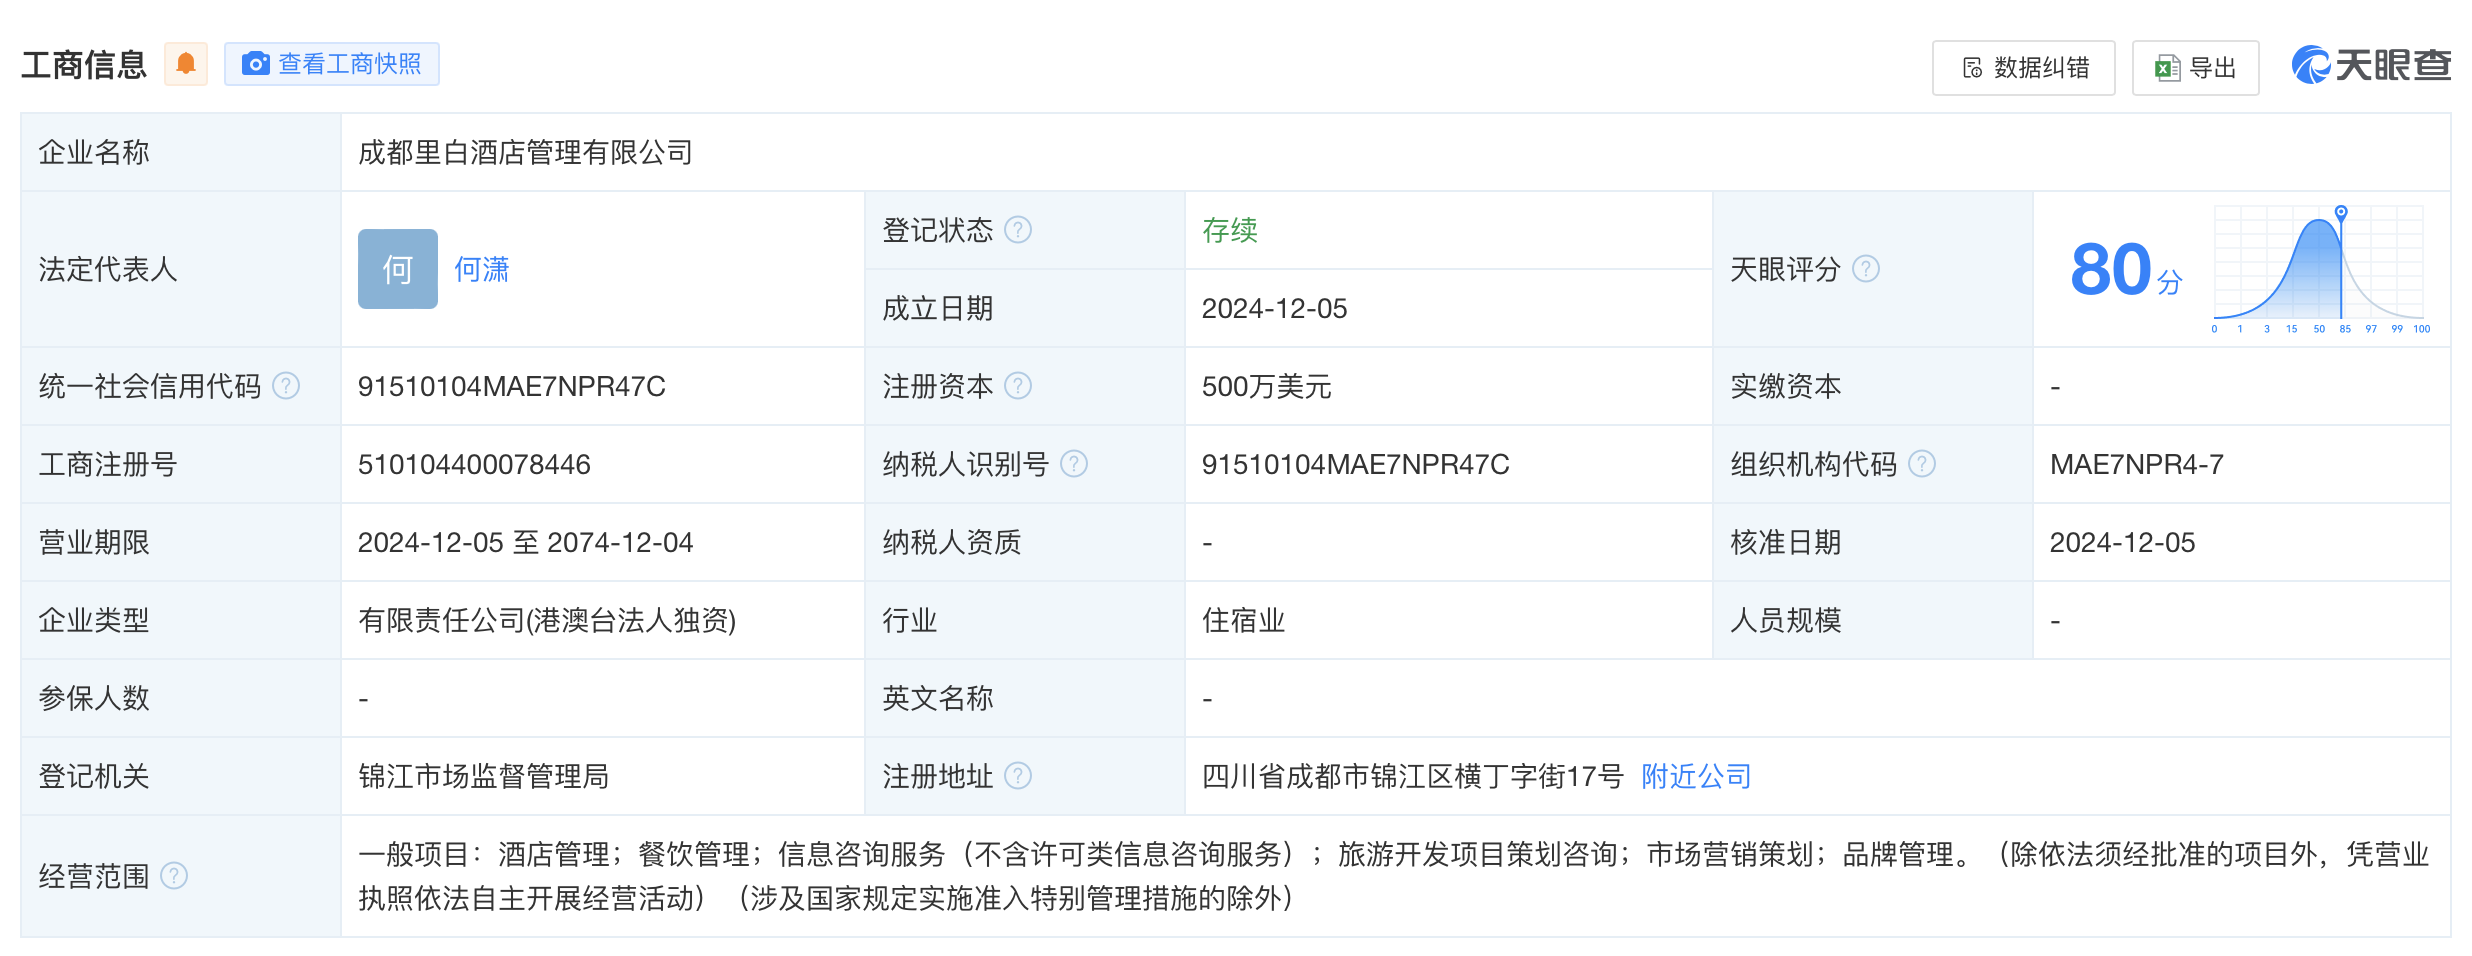Click the 天眼查 logo

click(x=2370, y=66)
